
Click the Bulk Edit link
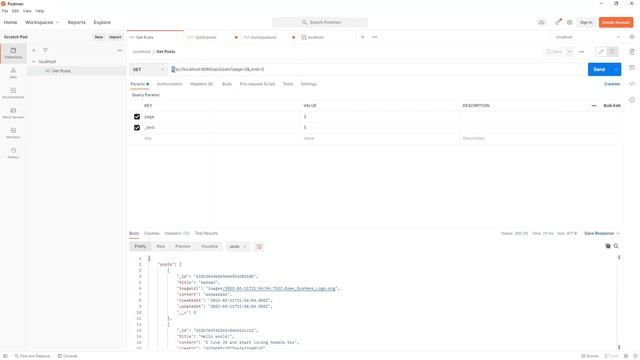(x=612, y=106)
